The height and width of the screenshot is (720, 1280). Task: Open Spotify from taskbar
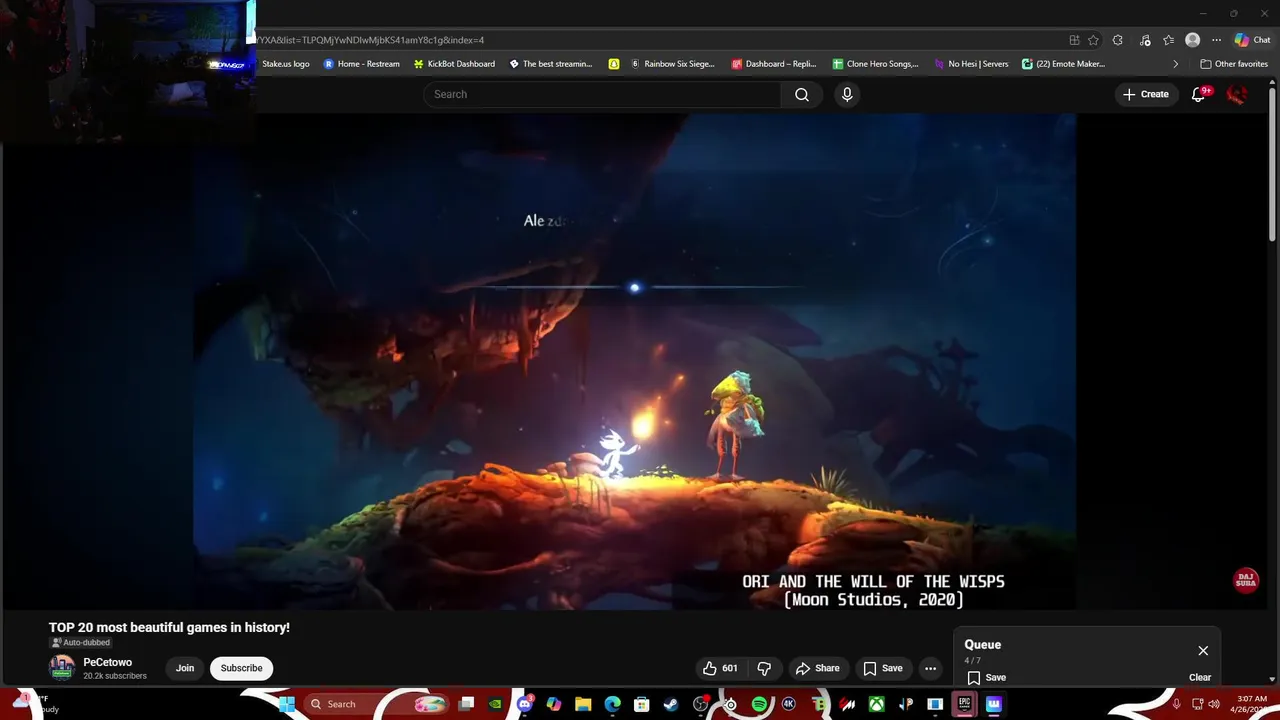pos(759,704)
